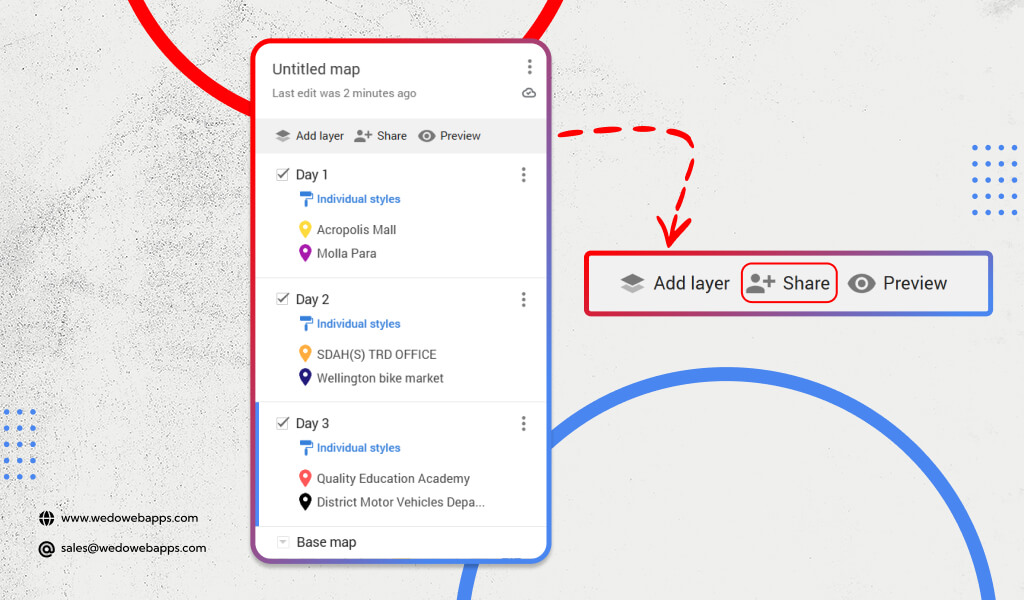Toggle the Day 2 layer checkbox
This screenshot has height=600, width=1024.
pyautogui.click(x=283, y=299)
